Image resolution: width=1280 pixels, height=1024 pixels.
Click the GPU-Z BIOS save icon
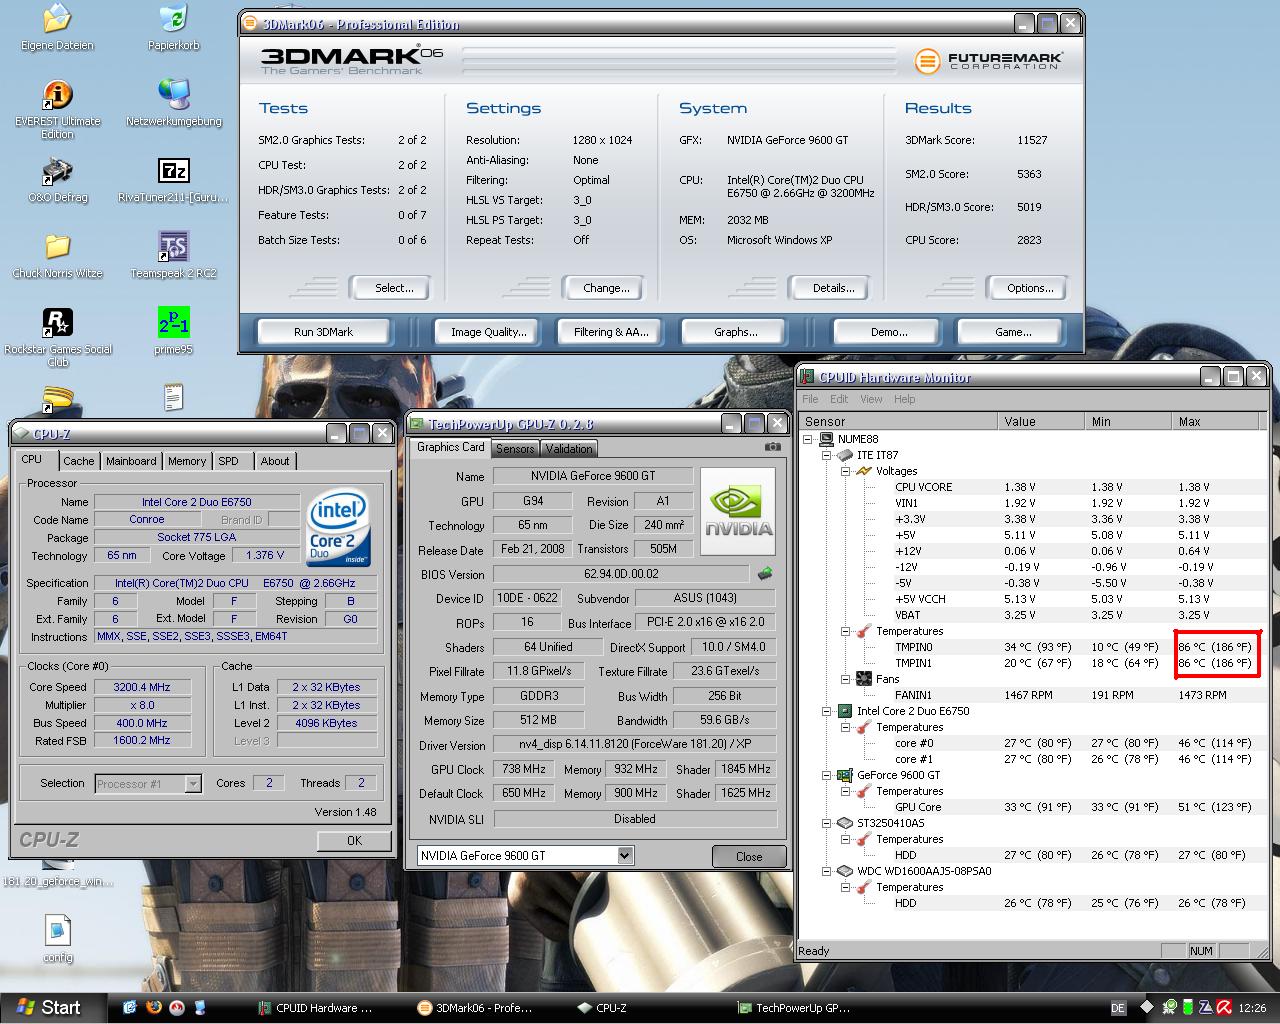pyautogui.click(x=765, y=574)
